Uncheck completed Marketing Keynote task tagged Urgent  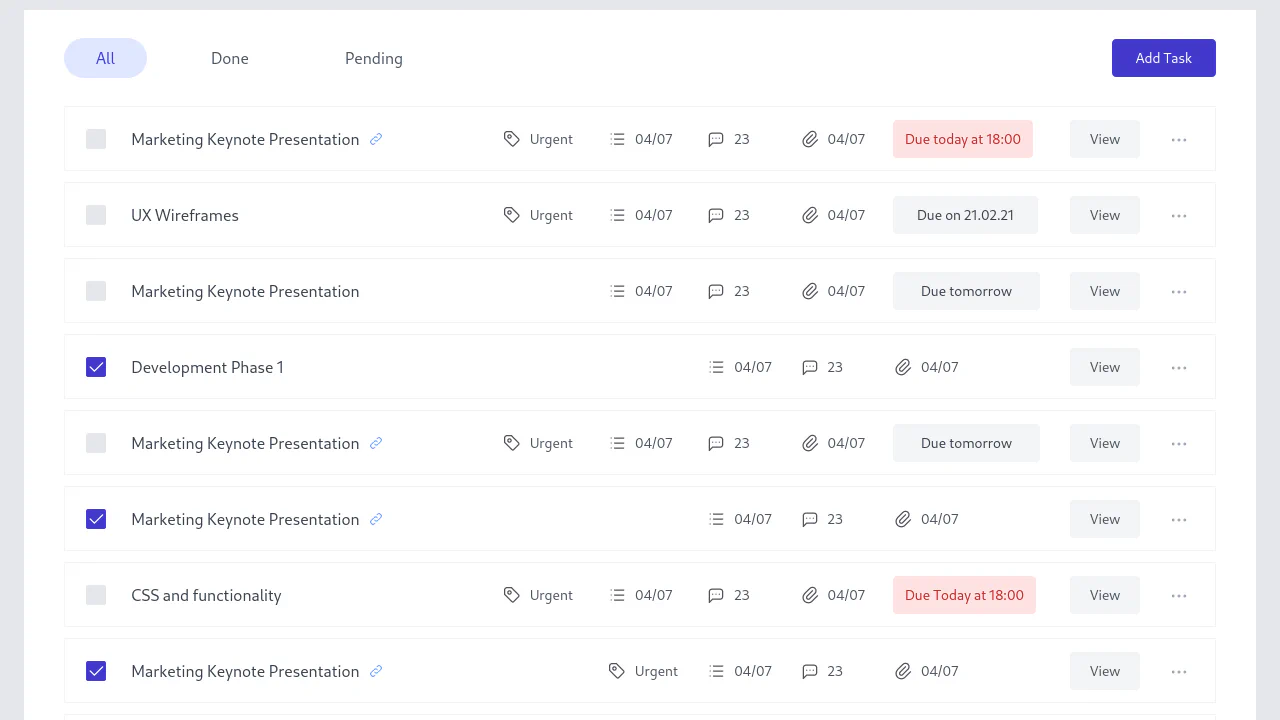96,671
